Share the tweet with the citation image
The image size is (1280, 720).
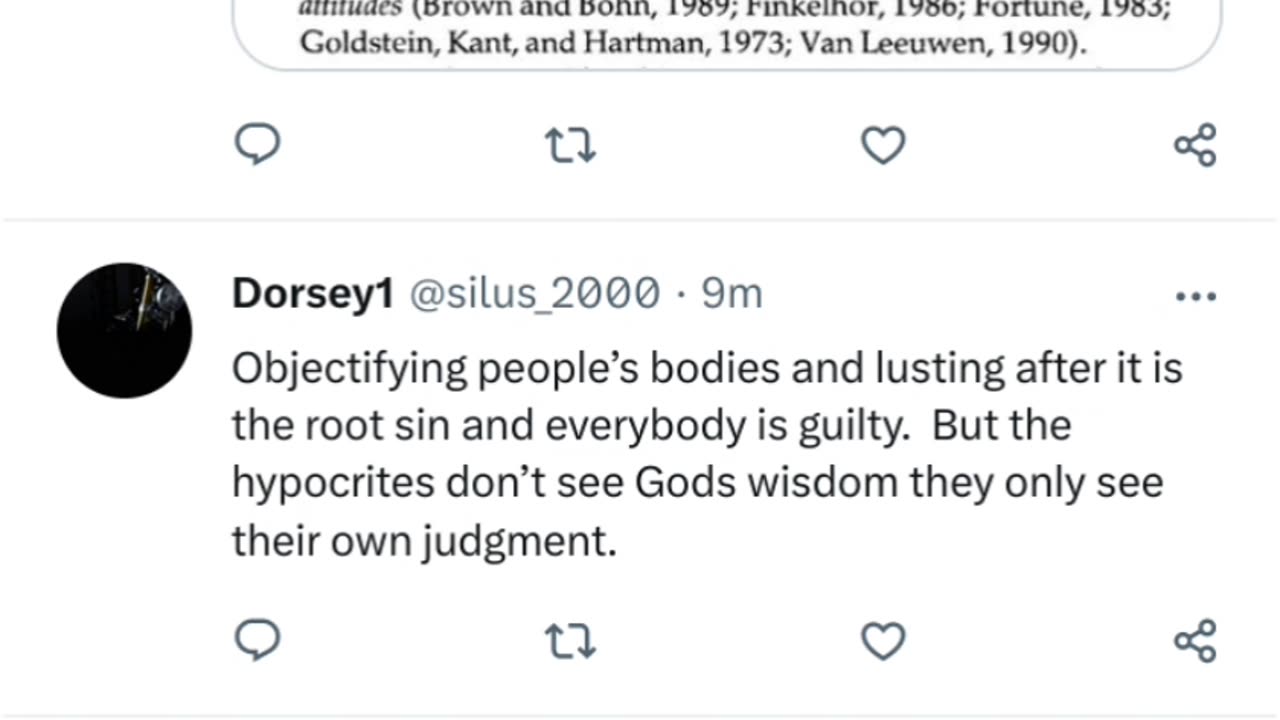pos(1195,146)
